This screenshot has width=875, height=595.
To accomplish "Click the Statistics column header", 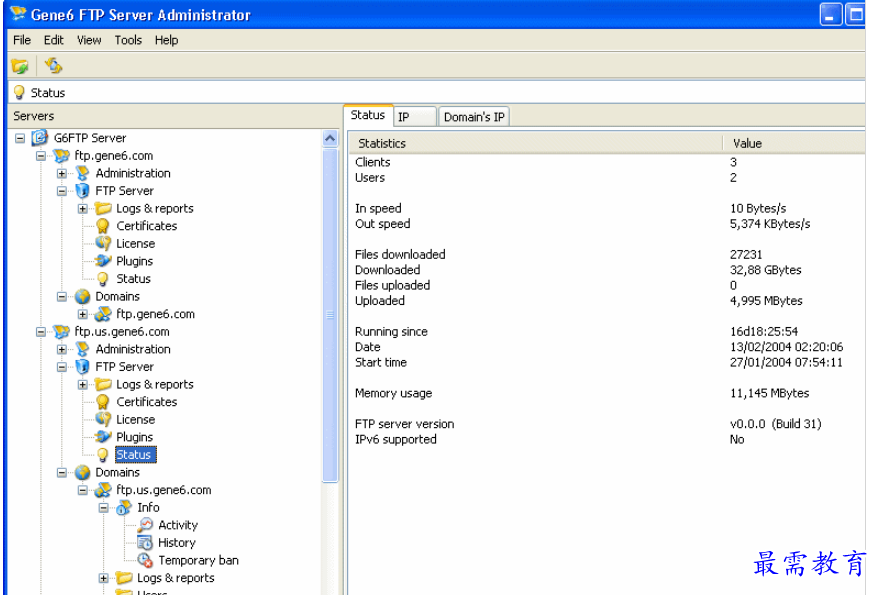I will tap(536, 143).
